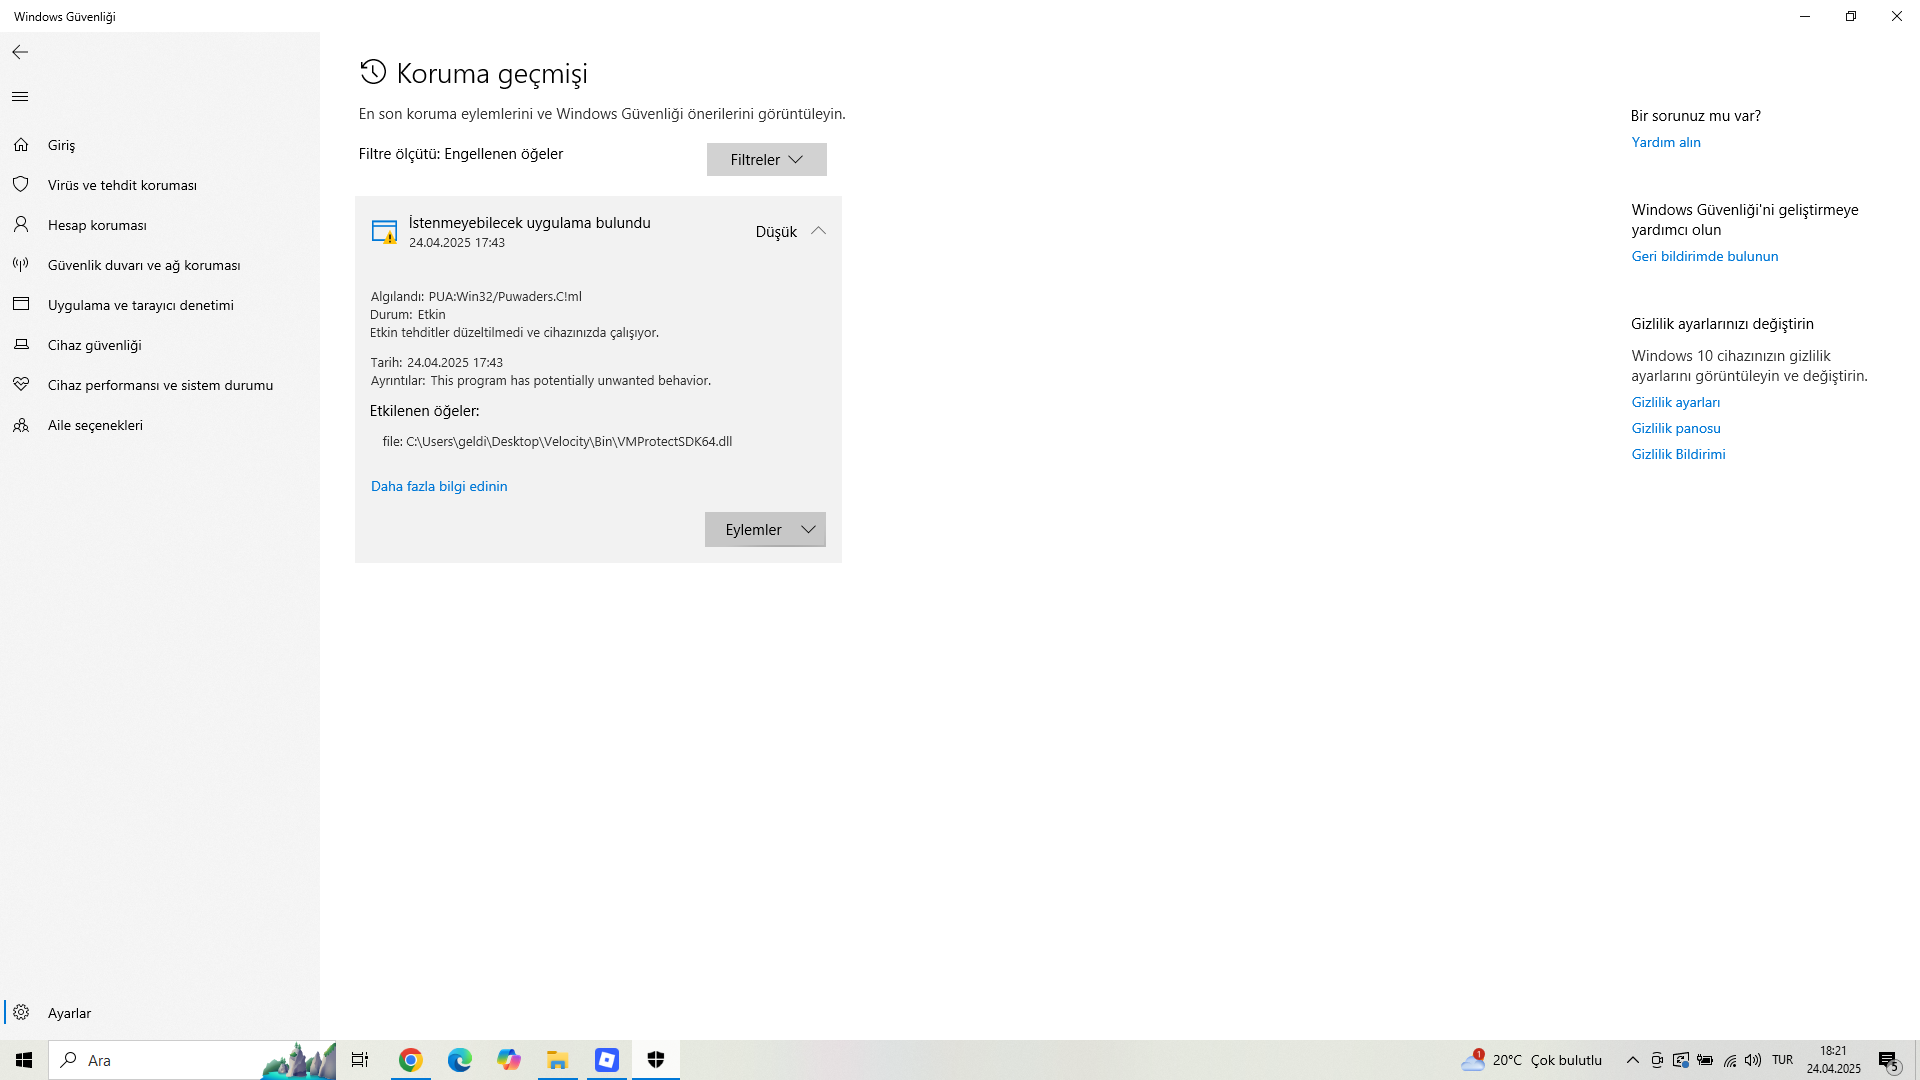Open Giriş home page

click(x=61, y=145)
